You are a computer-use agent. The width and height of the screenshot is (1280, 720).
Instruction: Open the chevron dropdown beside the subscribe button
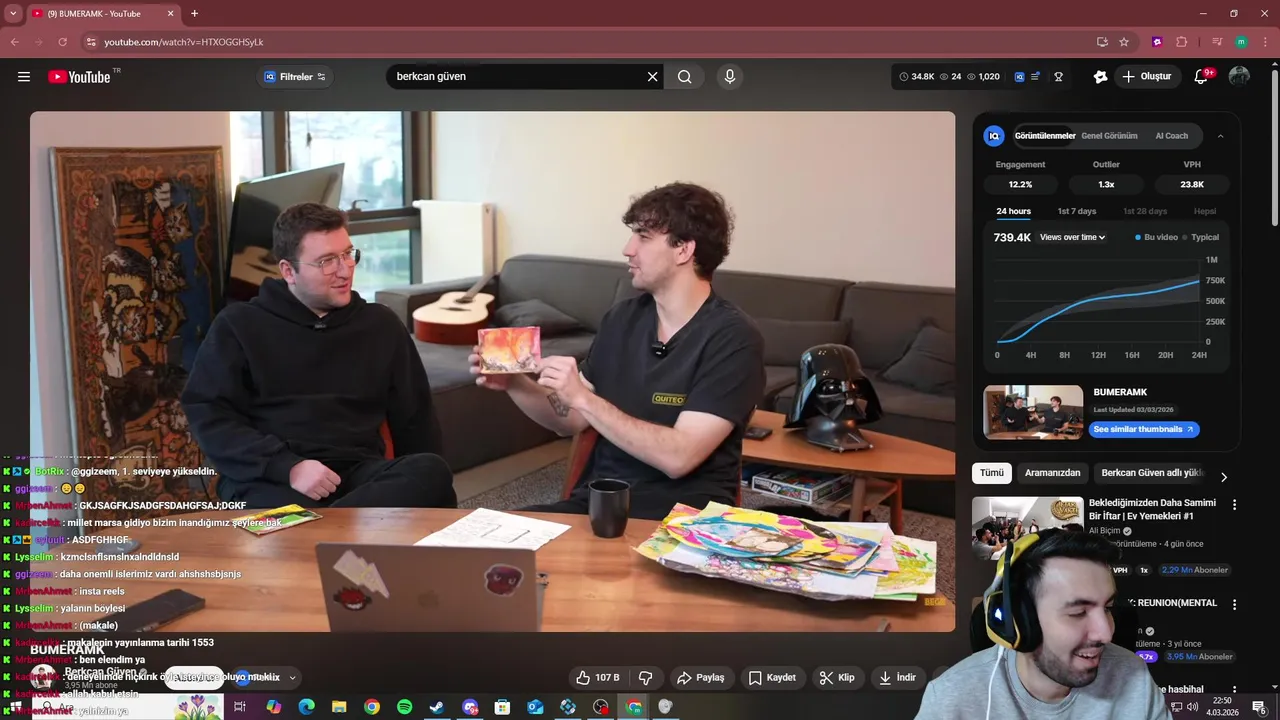(x=292, y=677)
